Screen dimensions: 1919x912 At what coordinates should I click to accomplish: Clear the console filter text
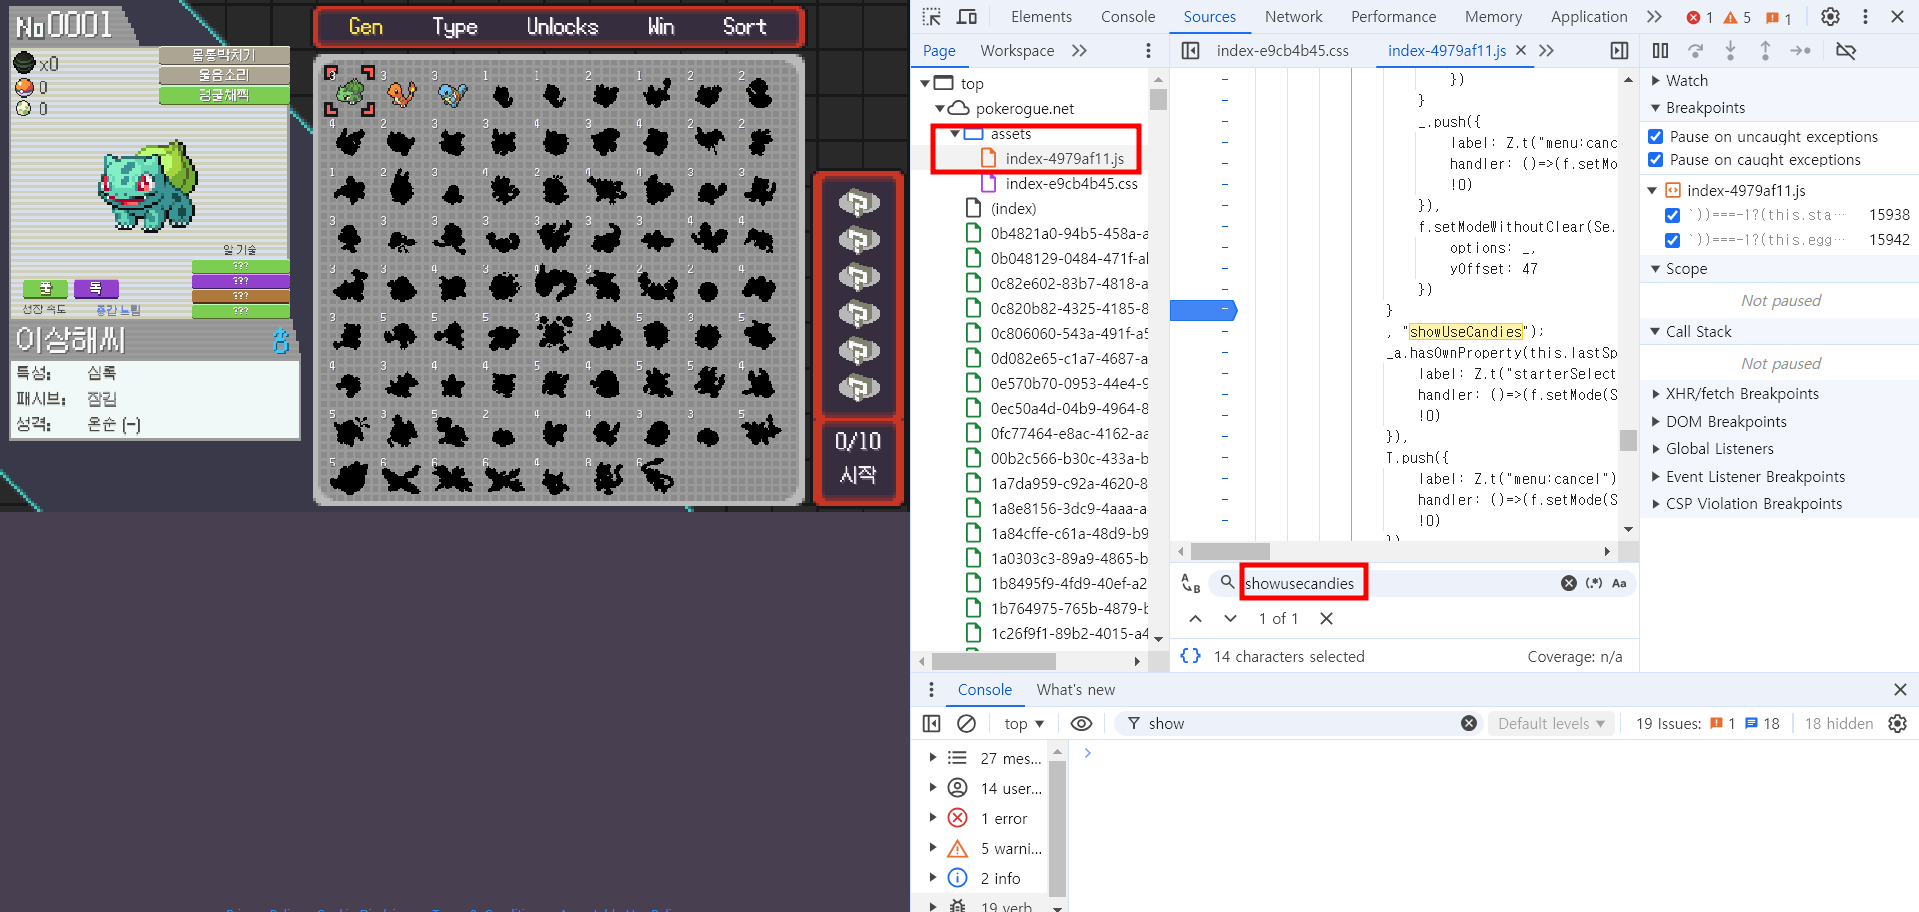(x=1469, y=723)
